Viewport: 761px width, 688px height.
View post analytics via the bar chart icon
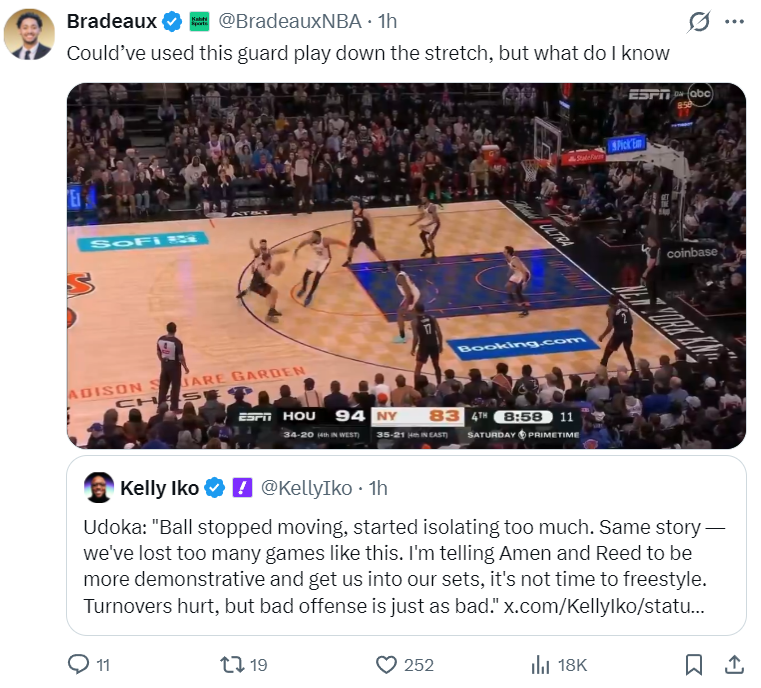tap(541, 664)
